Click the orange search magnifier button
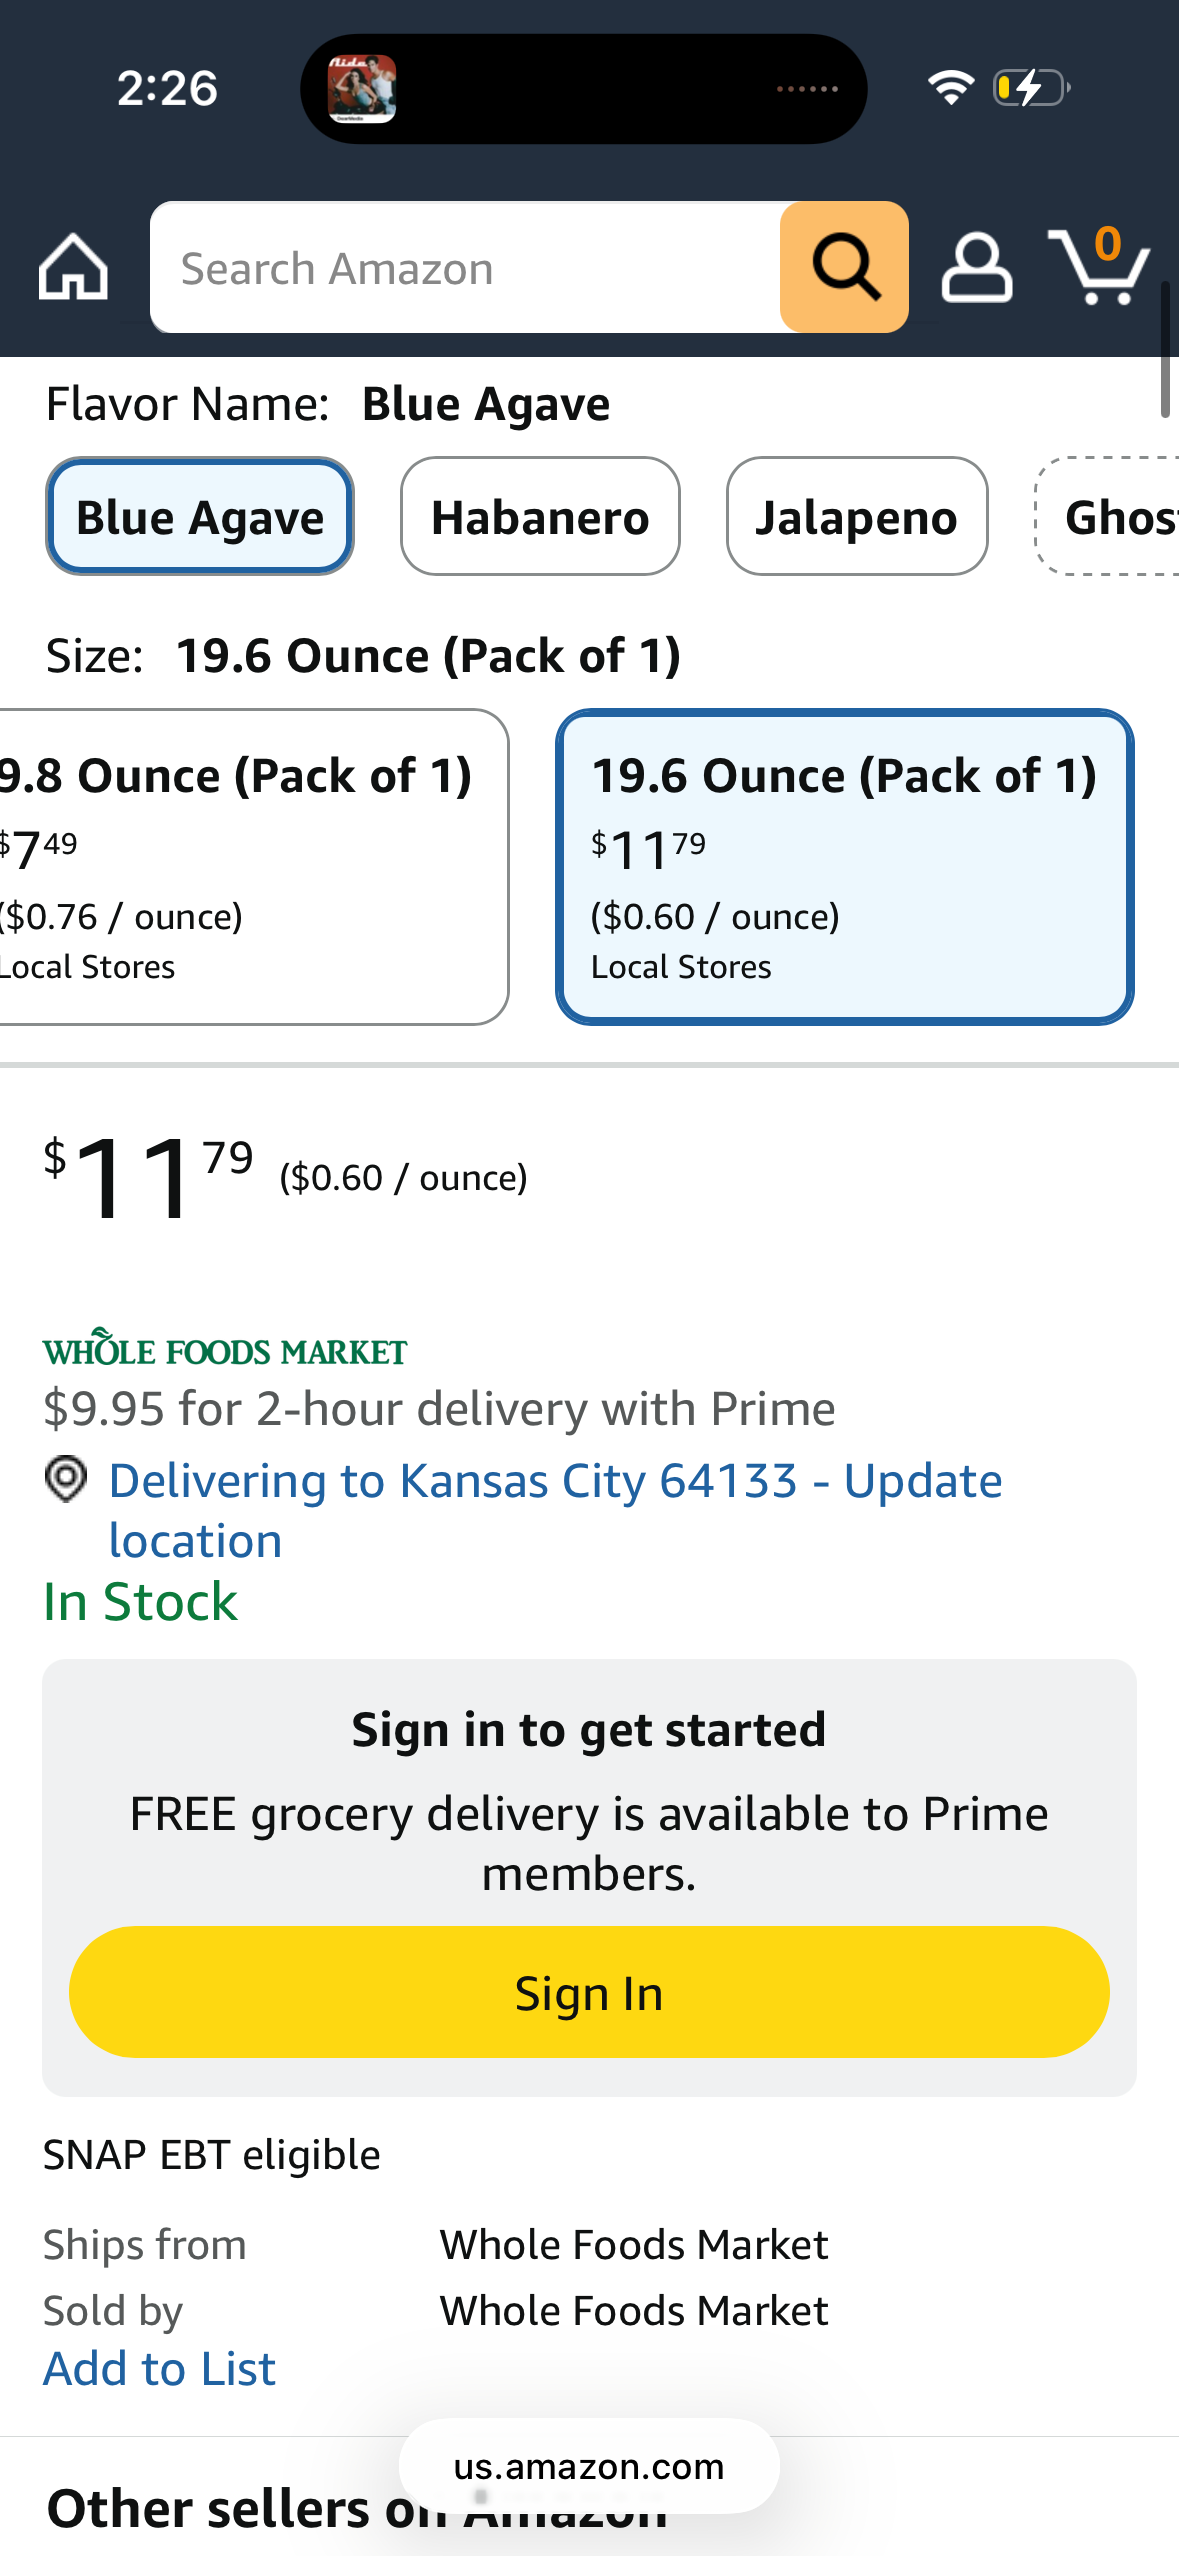The image size is (1179, 2556). pos(844,267)
